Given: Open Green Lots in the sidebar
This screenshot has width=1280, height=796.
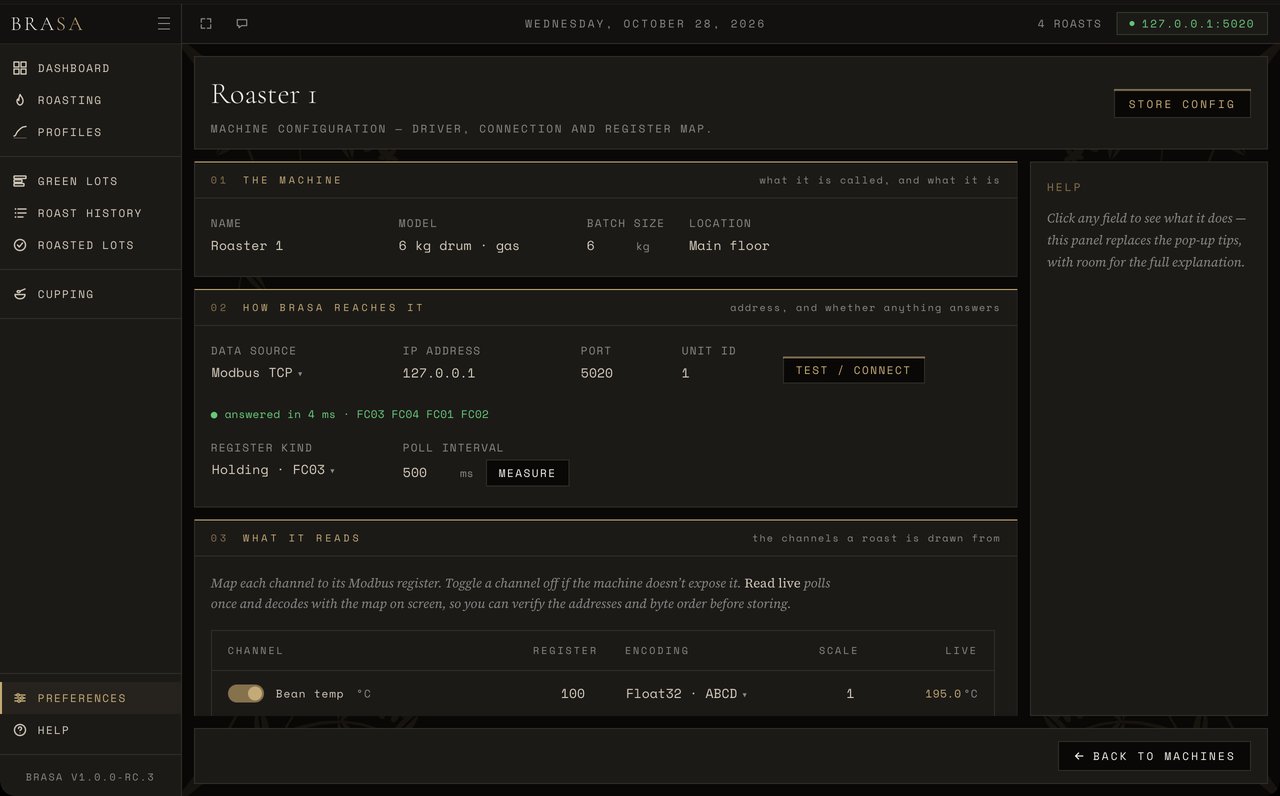Looking at the screenshot, I should pos(90,181).
